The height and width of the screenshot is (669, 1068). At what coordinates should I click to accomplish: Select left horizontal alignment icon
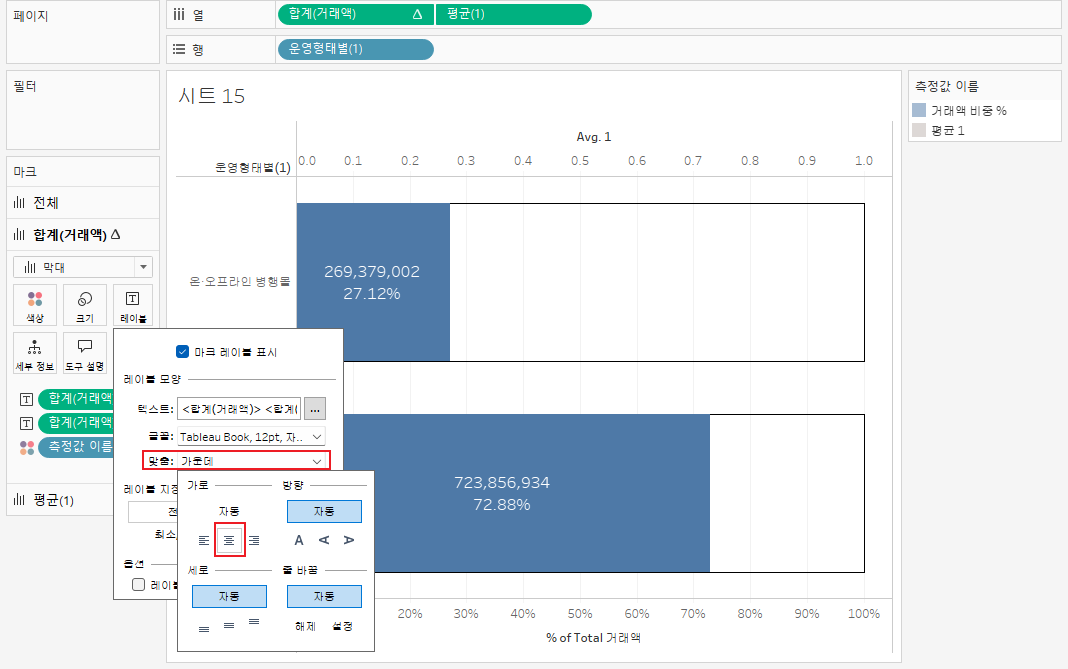204,540
